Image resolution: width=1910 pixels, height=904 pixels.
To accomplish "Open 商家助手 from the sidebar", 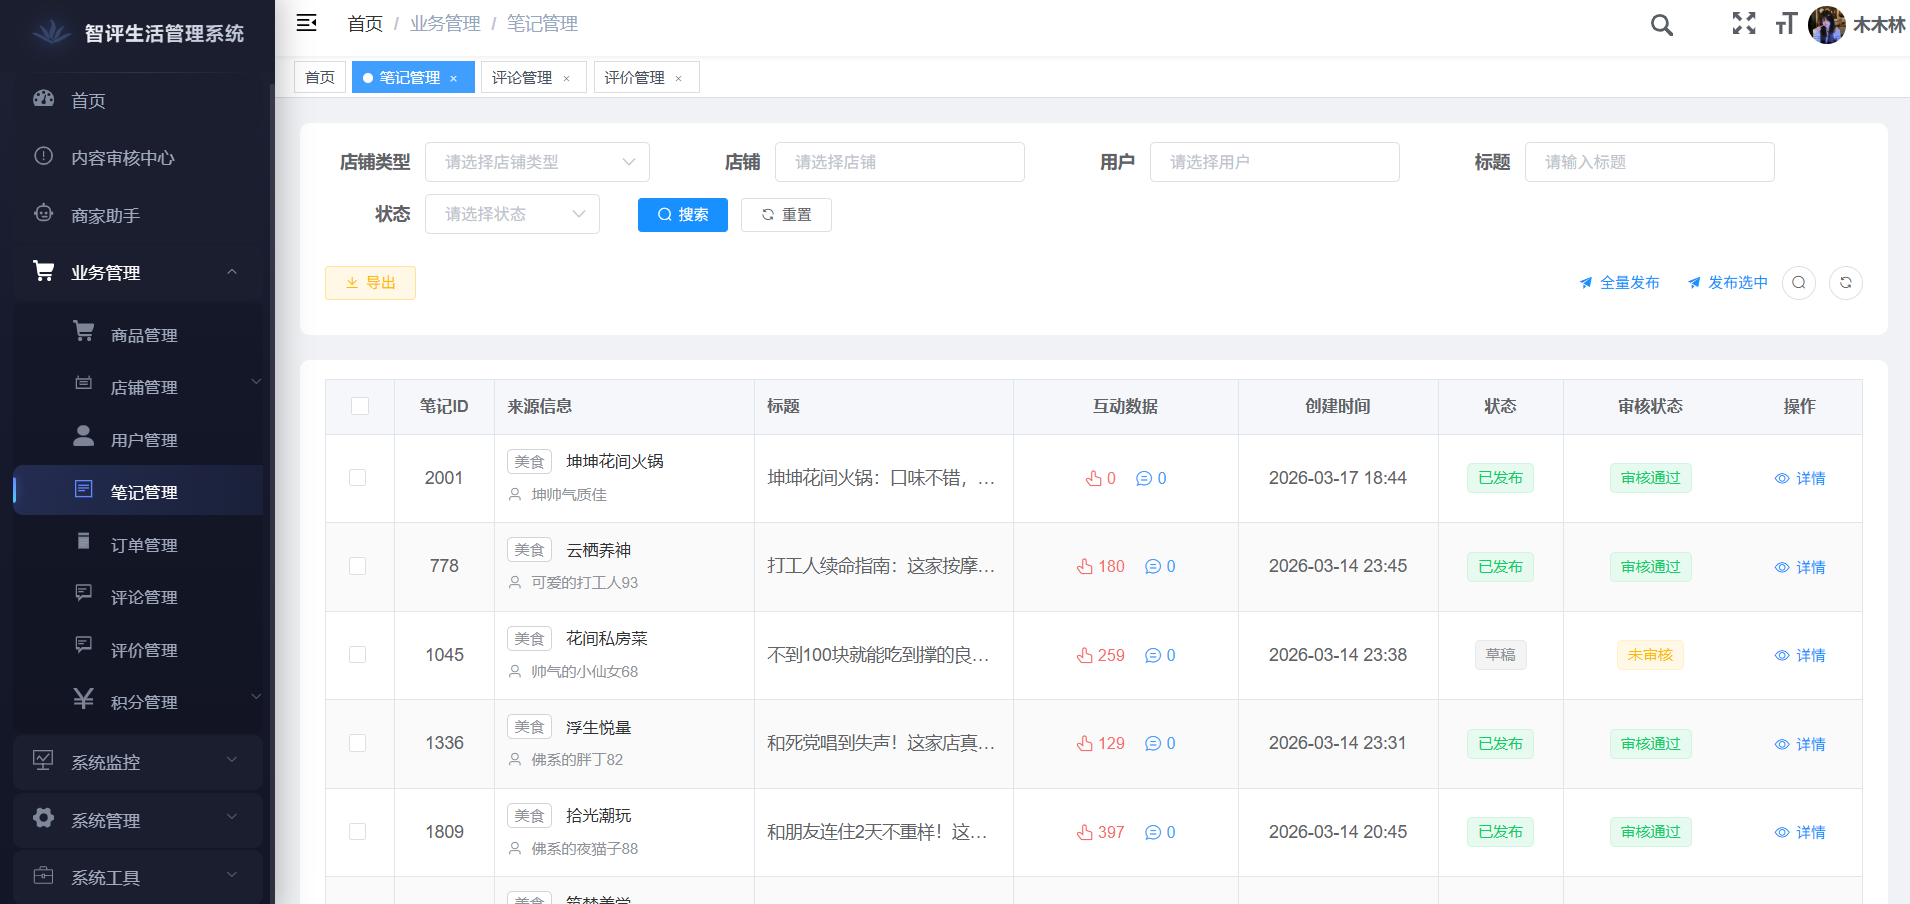I will 110,214.
